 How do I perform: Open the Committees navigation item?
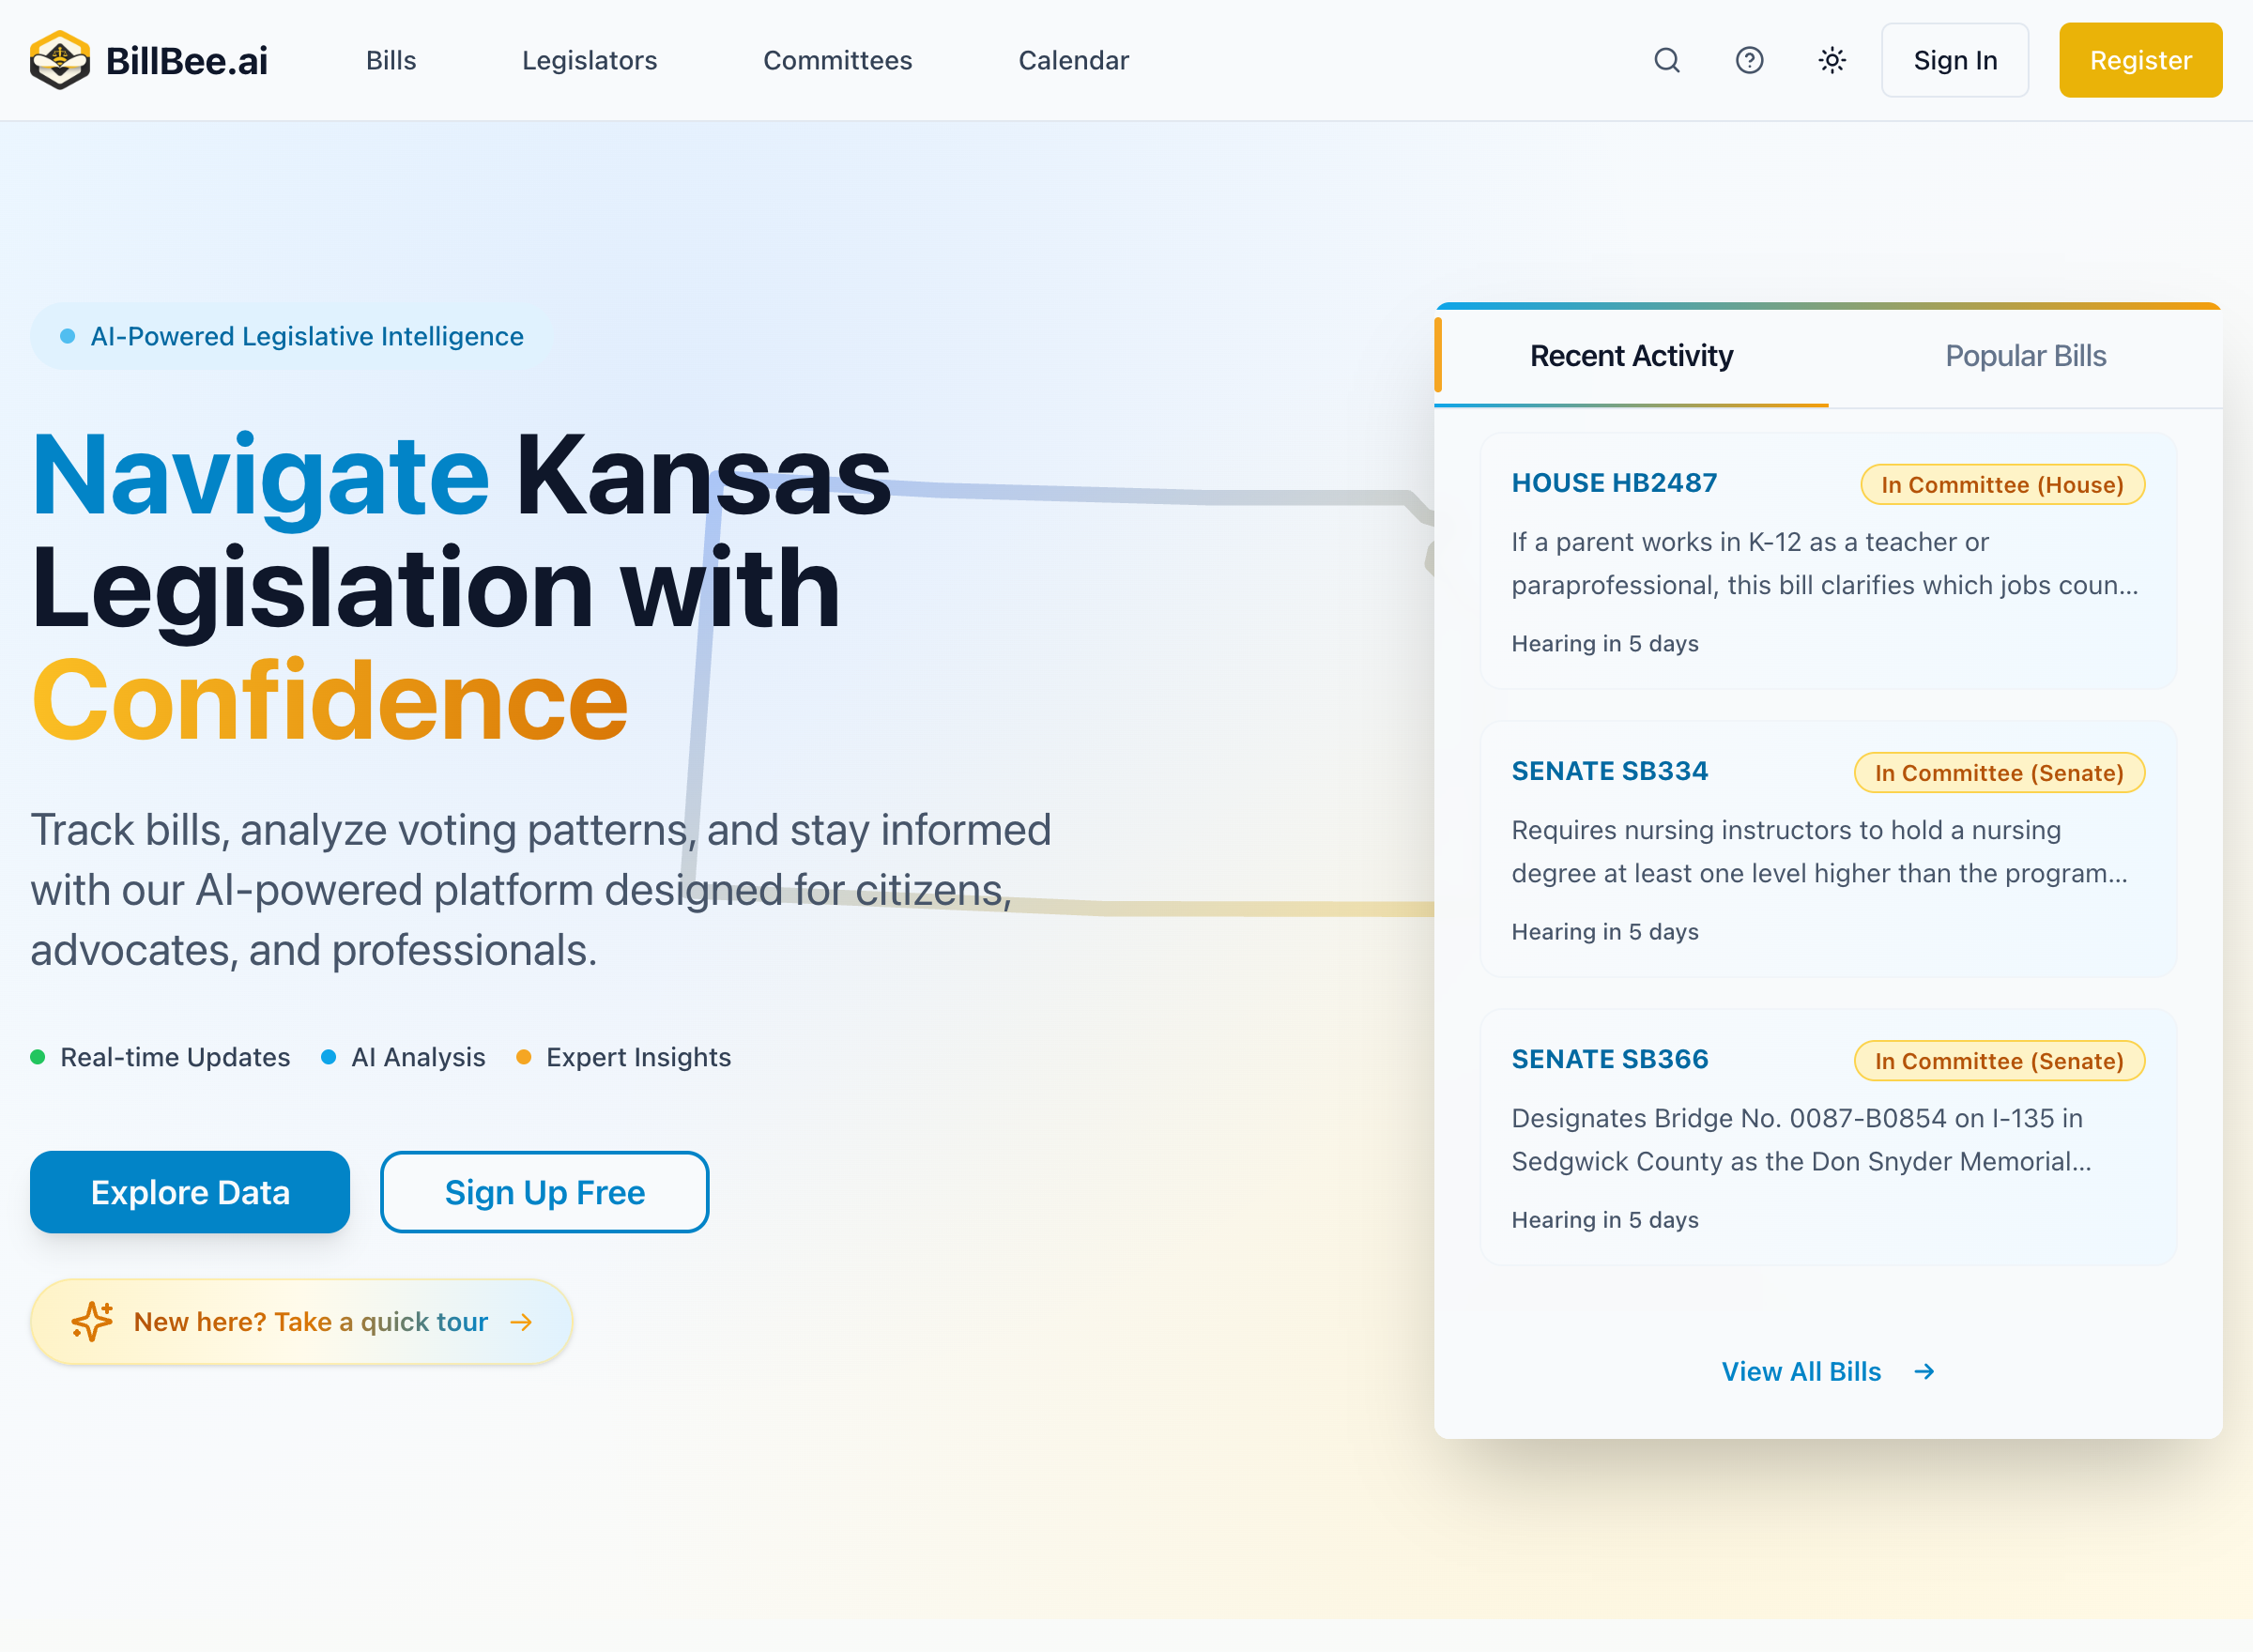coord(837,60)
